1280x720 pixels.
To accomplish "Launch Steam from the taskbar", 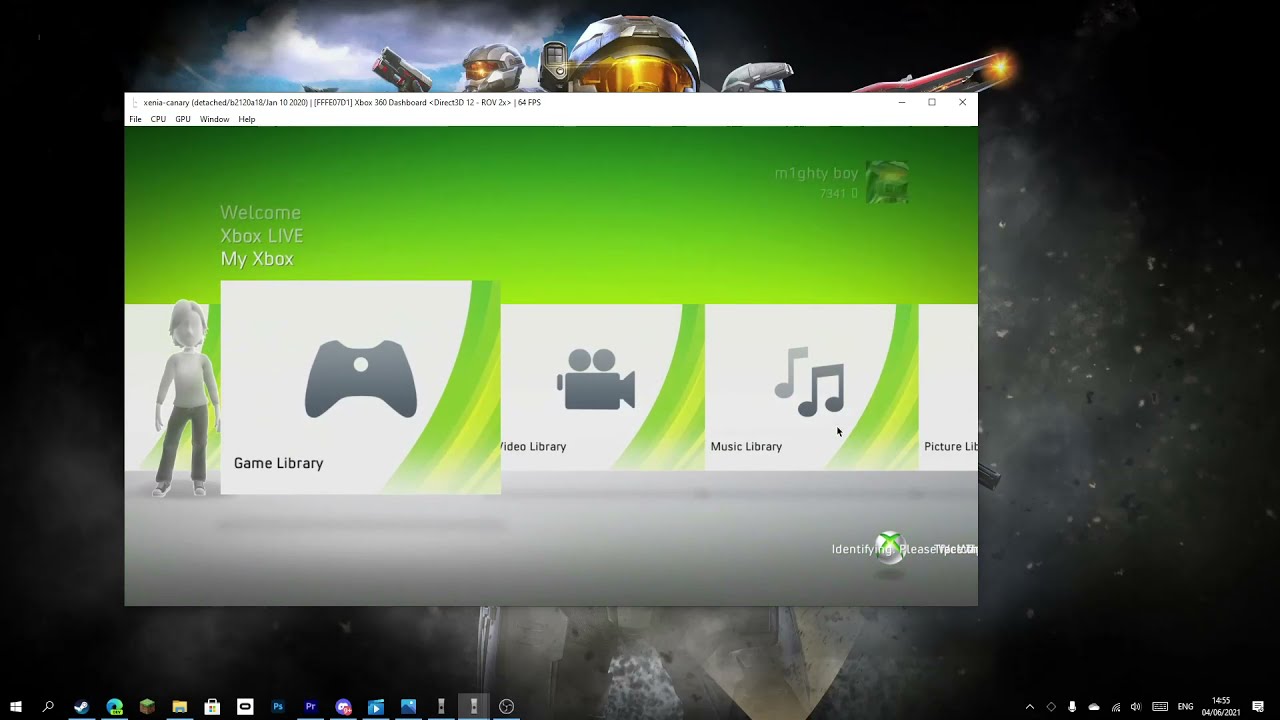I will point(81,707).
